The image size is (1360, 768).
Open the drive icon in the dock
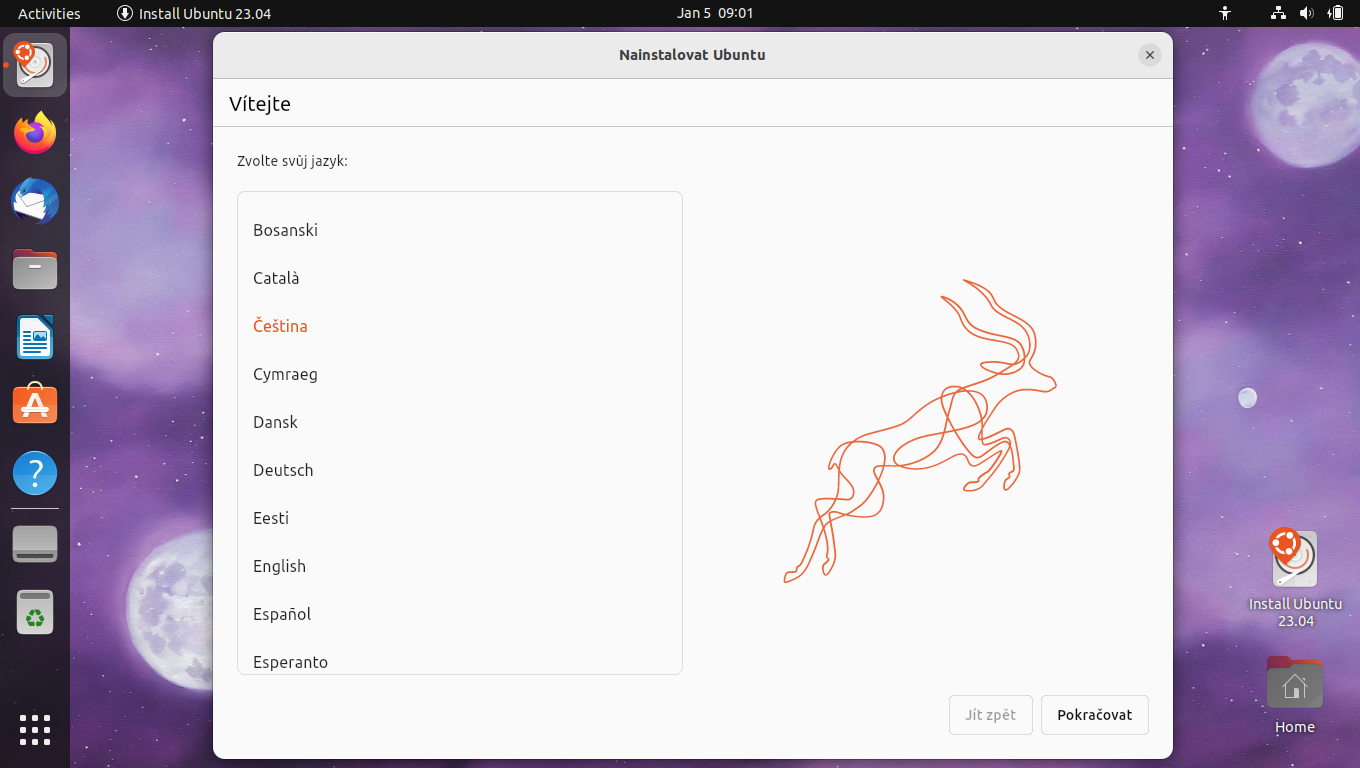coord(35,545)
